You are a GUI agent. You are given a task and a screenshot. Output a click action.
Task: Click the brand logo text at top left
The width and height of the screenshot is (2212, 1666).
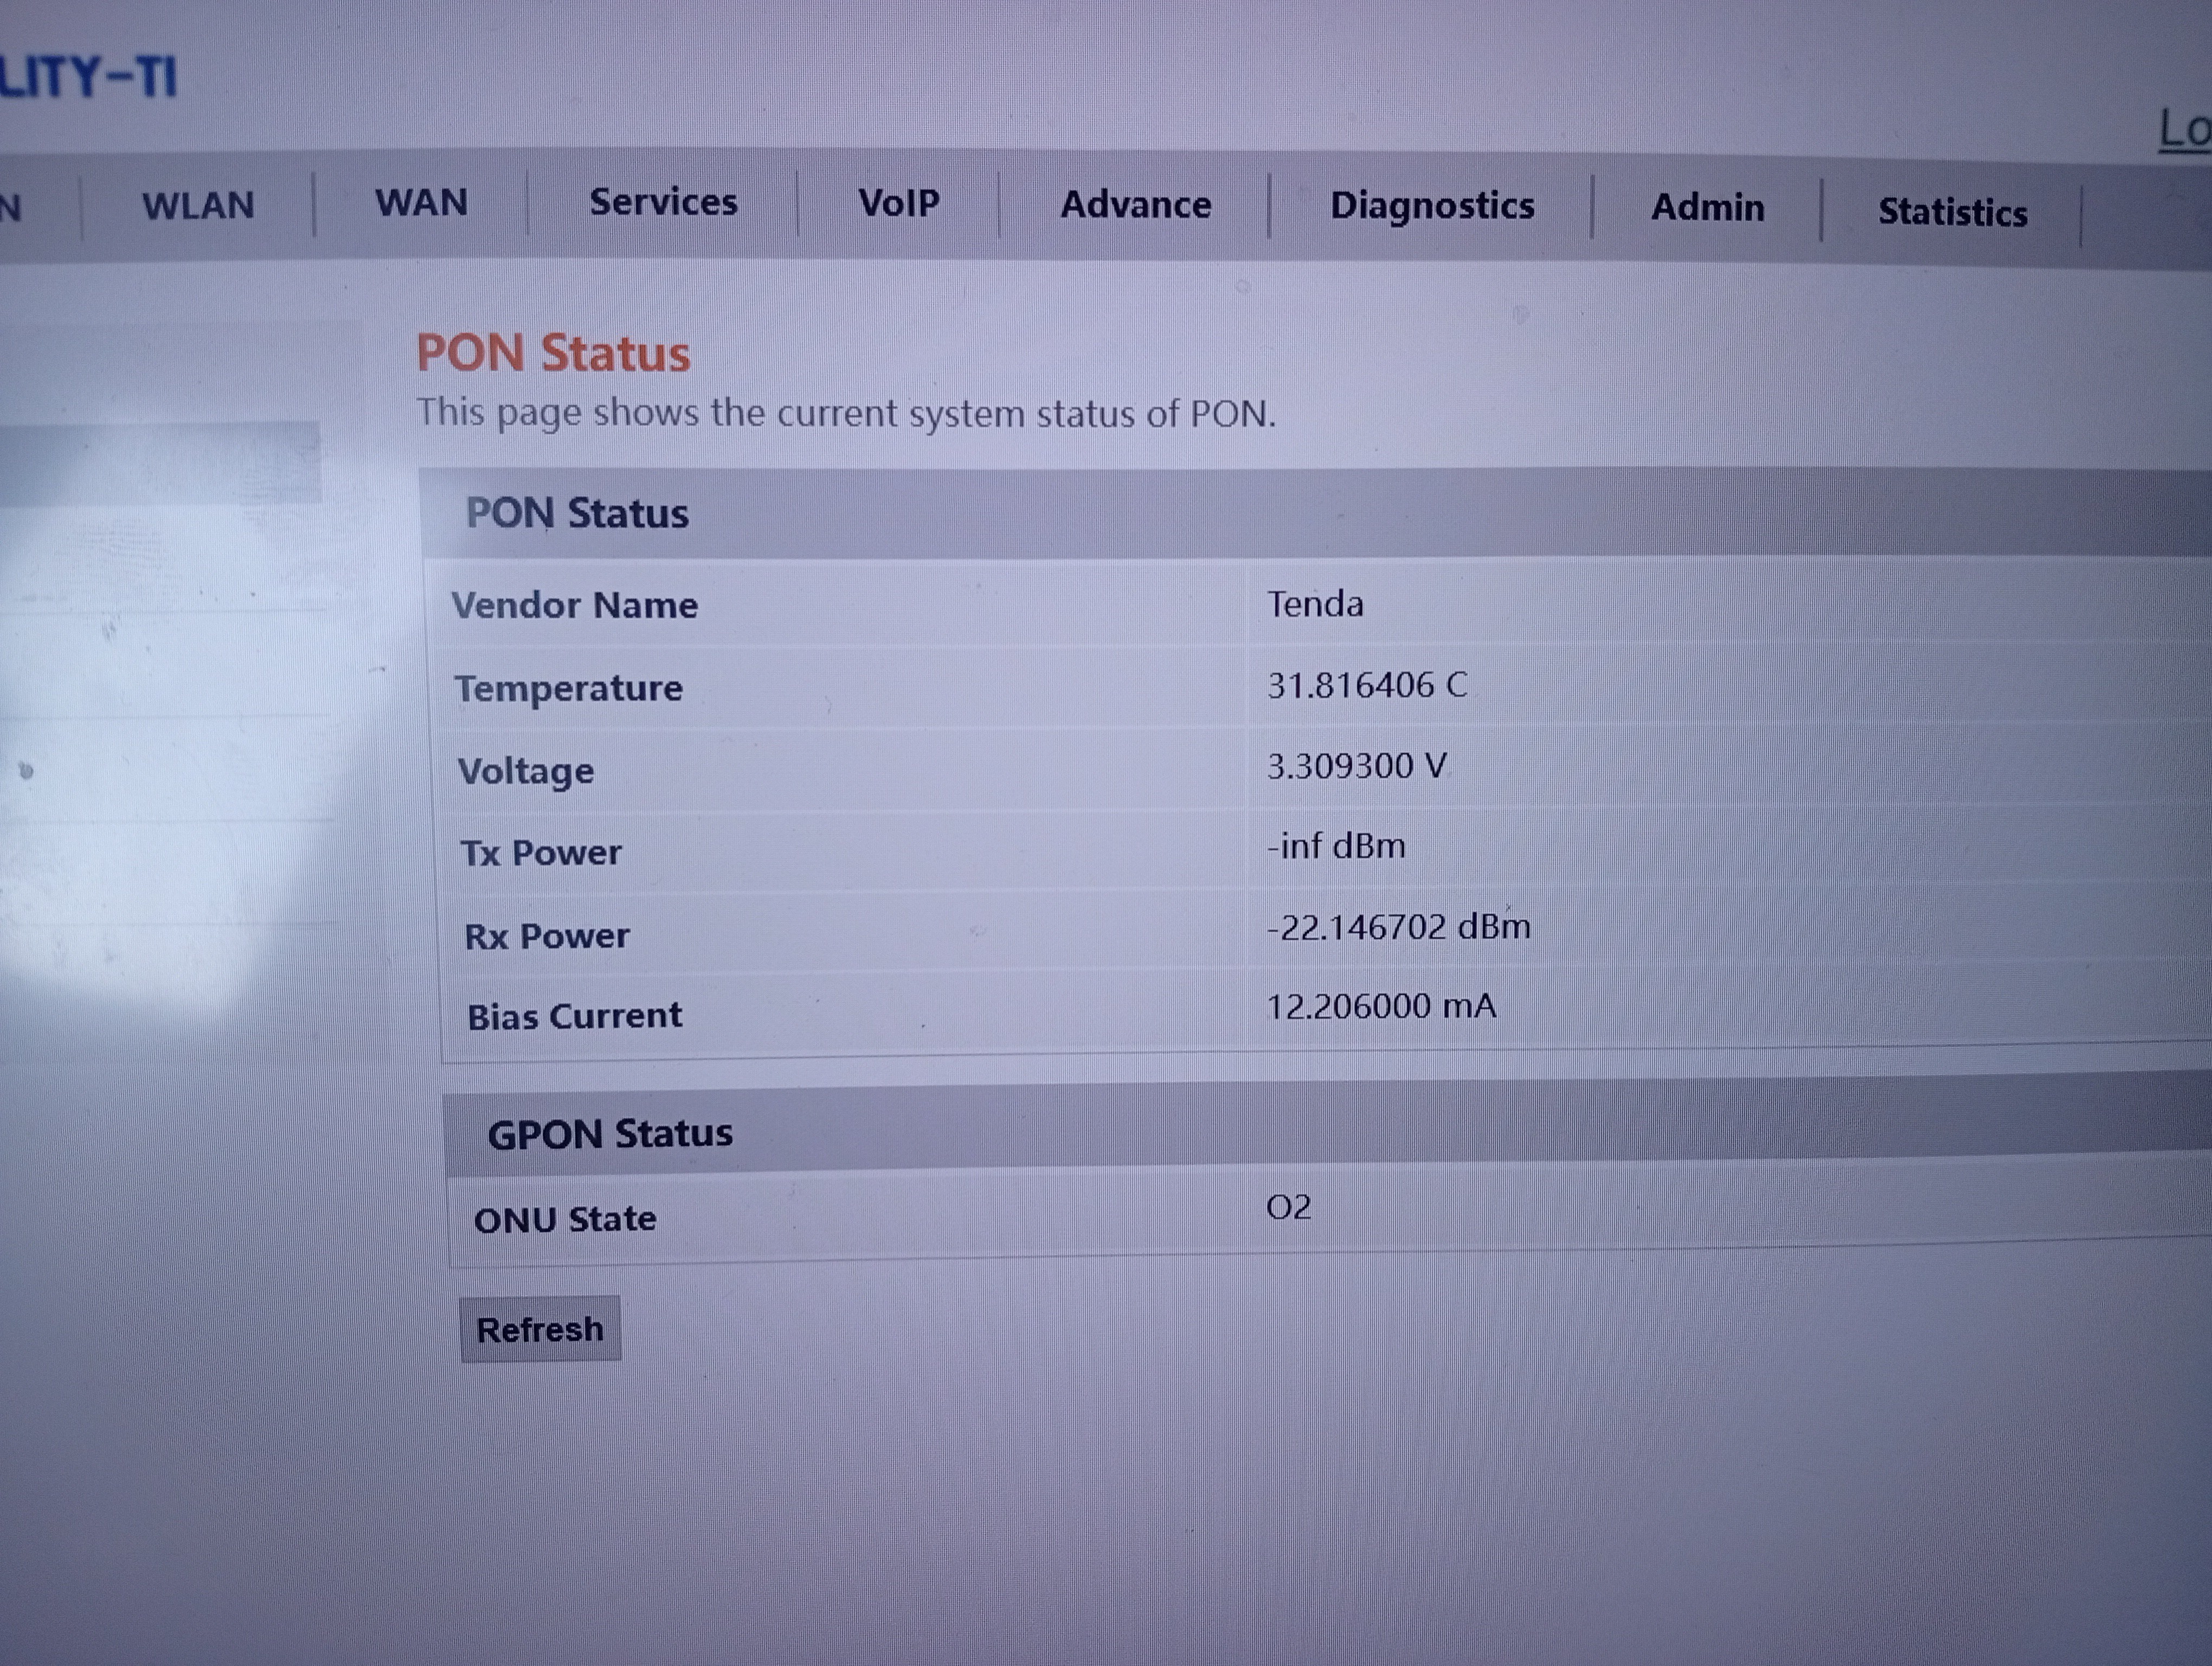[x=88, y=76]
